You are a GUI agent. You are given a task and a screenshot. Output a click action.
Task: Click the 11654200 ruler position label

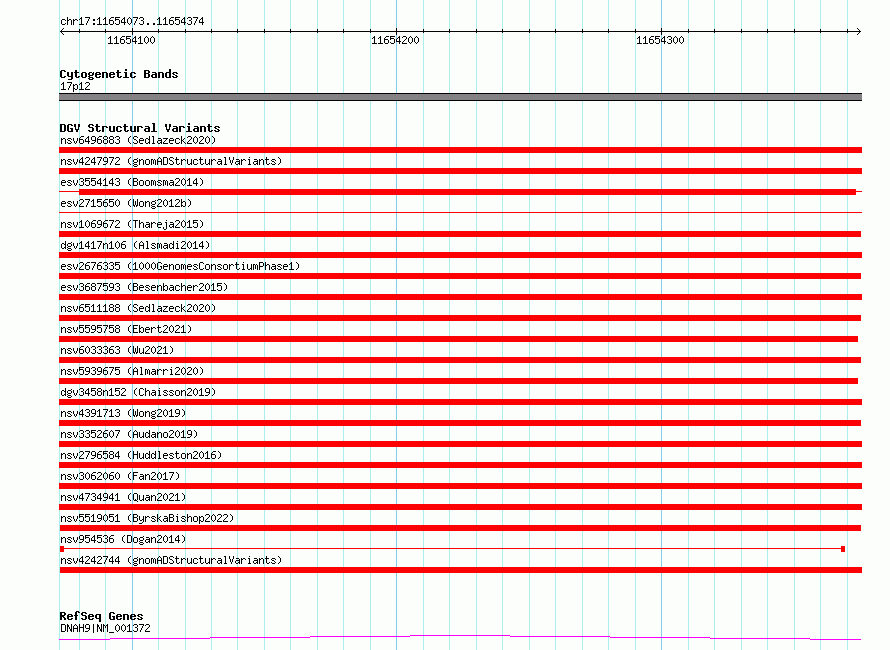click(x=395, y=40)
